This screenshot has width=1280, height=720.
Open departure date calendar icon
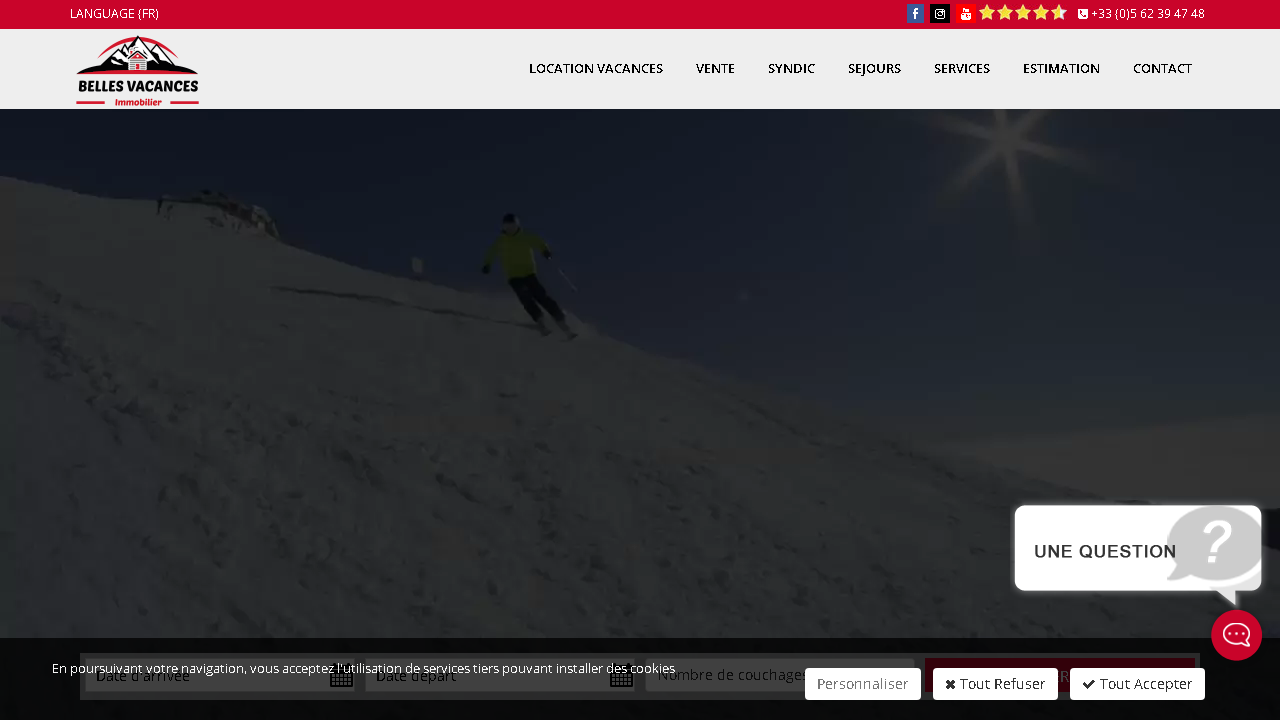pyautogui.click(x=621, y=677)
